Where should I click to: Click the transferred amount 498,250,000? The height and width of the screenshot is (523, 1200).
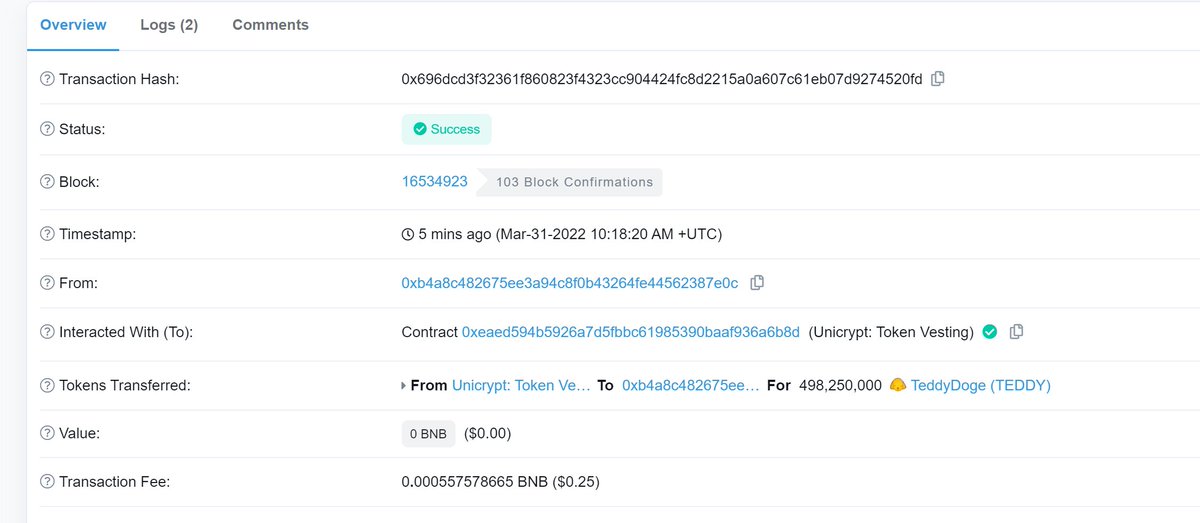coord(841,385)
